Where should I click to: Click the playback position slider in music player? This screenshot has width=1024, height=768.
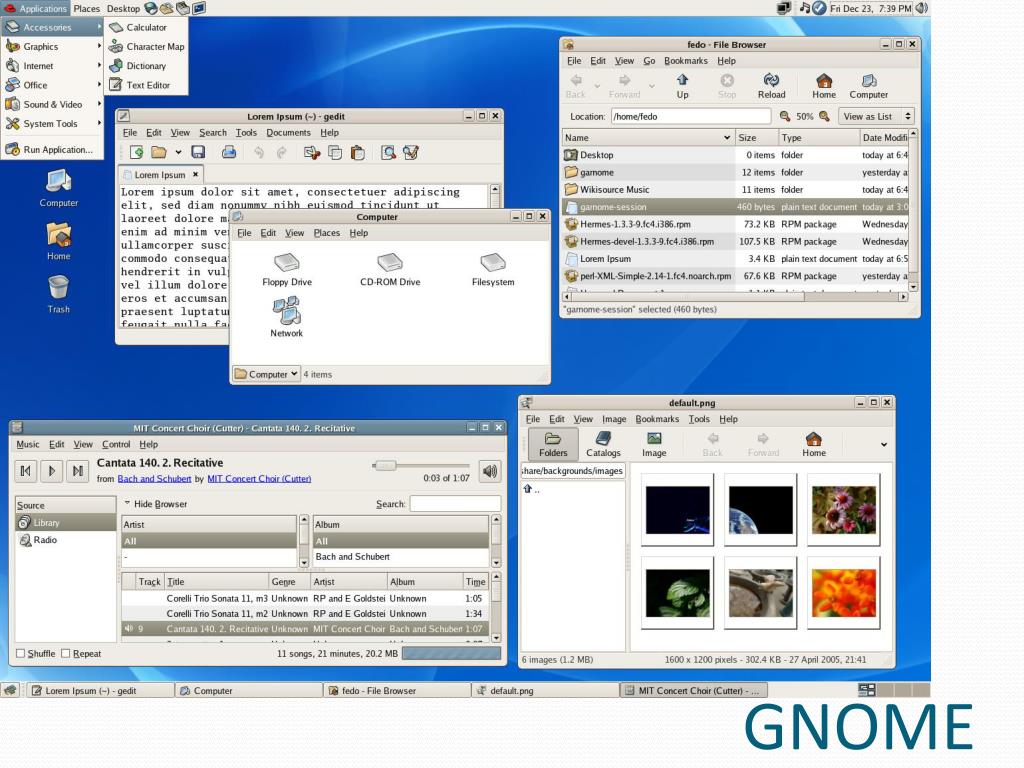tap(419, 465)
